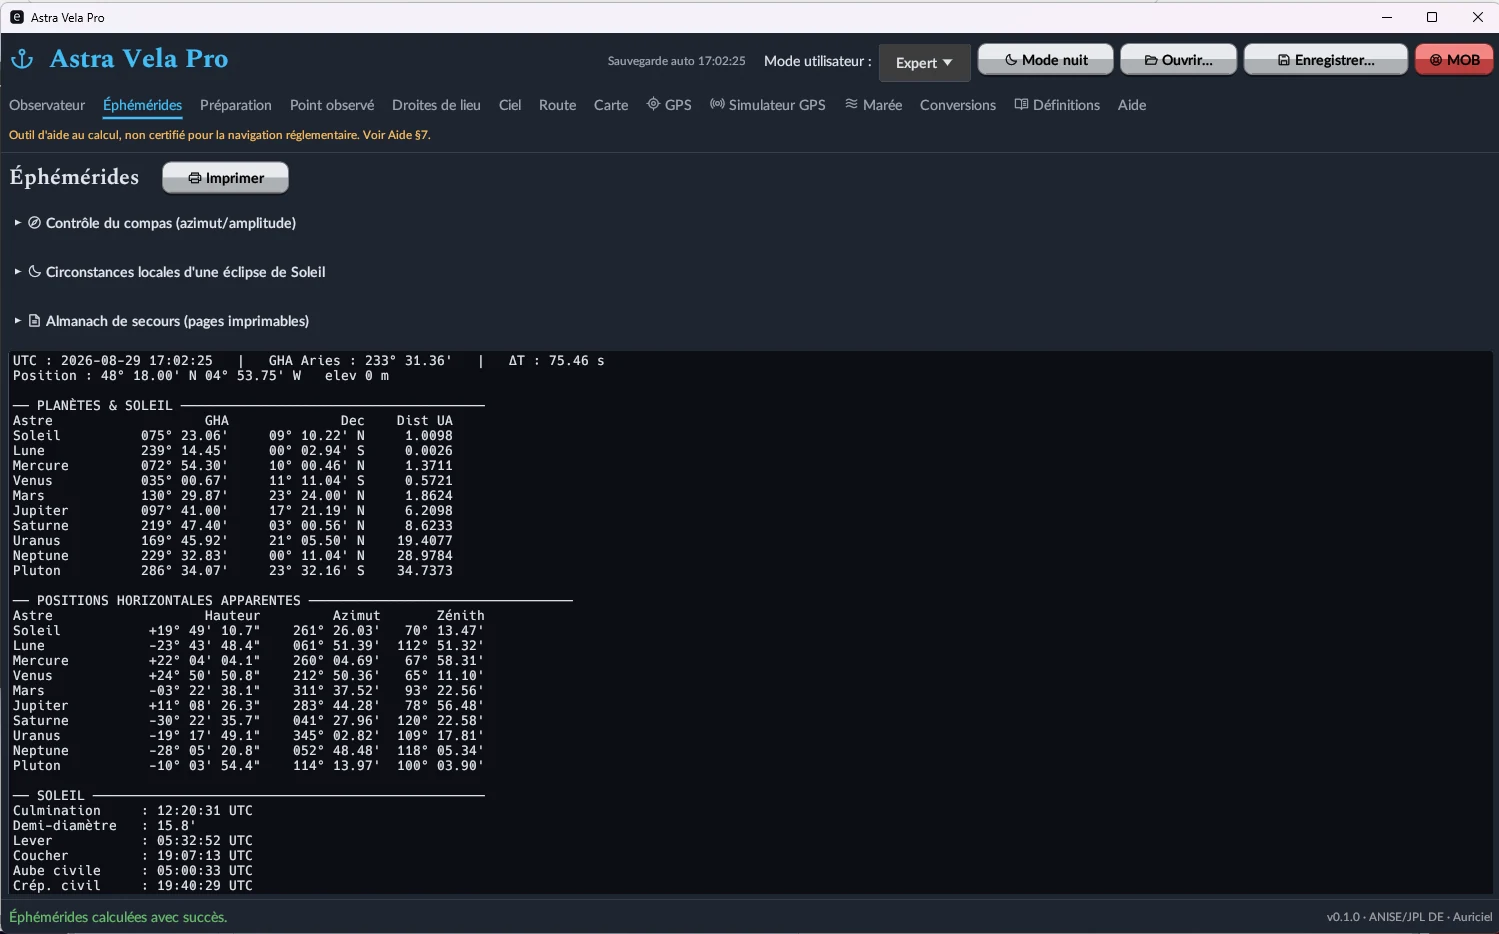Click the Ouvrir... button

(1178, 60)
